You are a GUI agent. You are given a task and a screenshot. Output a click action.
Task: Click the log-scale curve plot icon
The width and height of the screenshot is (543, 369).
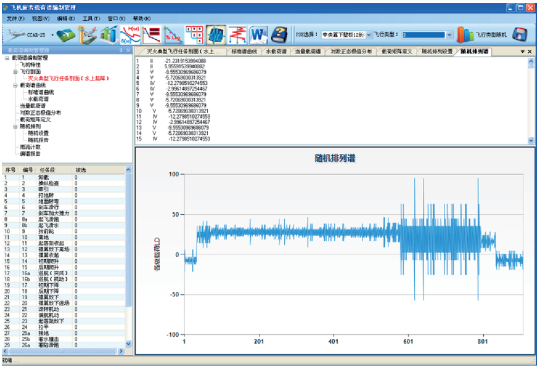coord(173,35)
